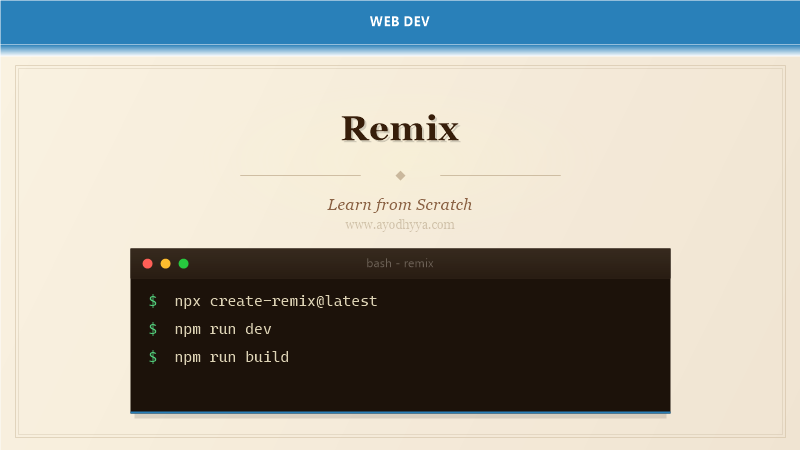Select the 'npm run build' command
The height and width of the screenshot is (450, 800).
point(232,357)
